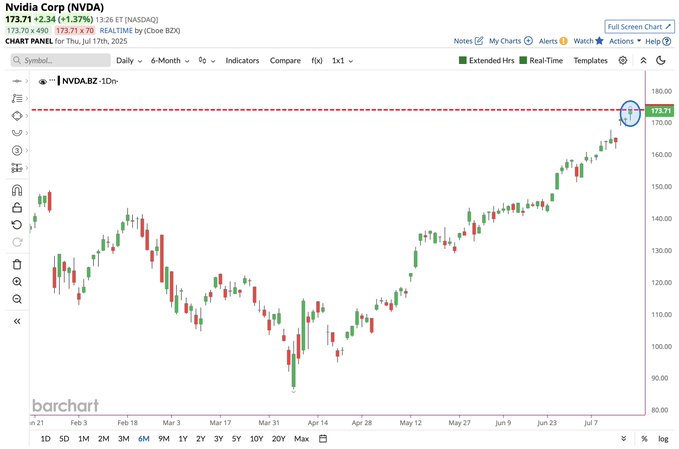
Task: Open chart settings gear
Action: coord(623,60)
